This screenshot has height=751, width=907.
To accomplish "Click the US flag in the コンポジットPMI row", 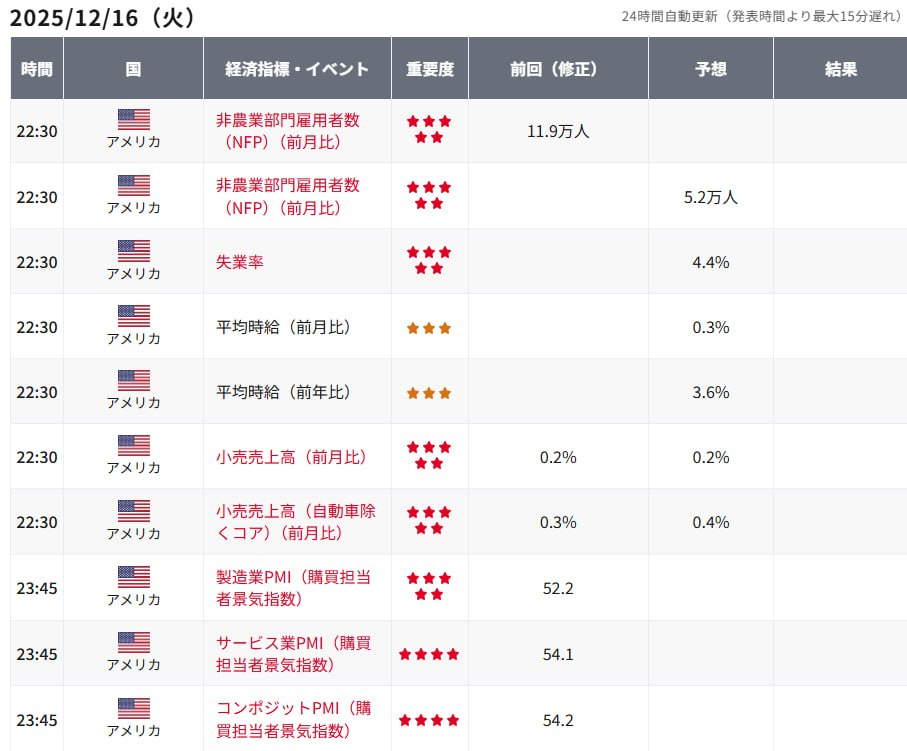I will [133, 708].
